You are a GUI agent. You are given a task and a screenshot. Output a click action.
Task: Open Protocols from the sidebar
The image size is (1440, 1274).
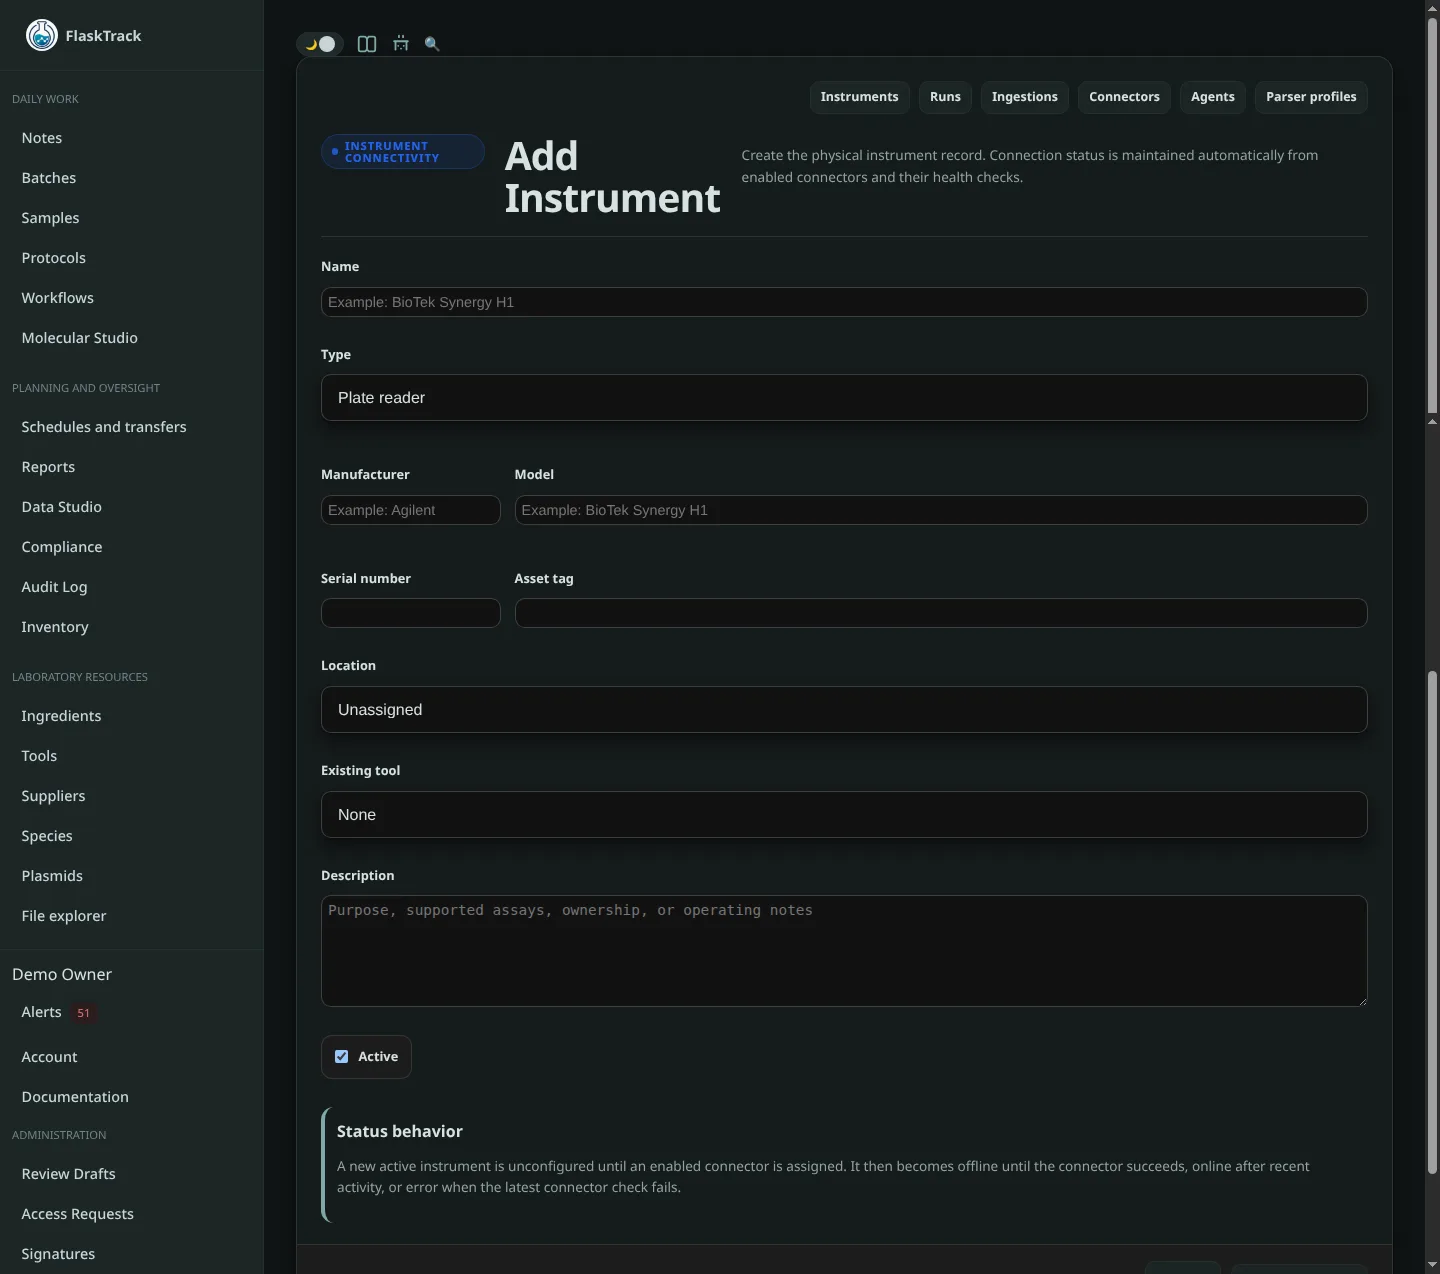54,258
